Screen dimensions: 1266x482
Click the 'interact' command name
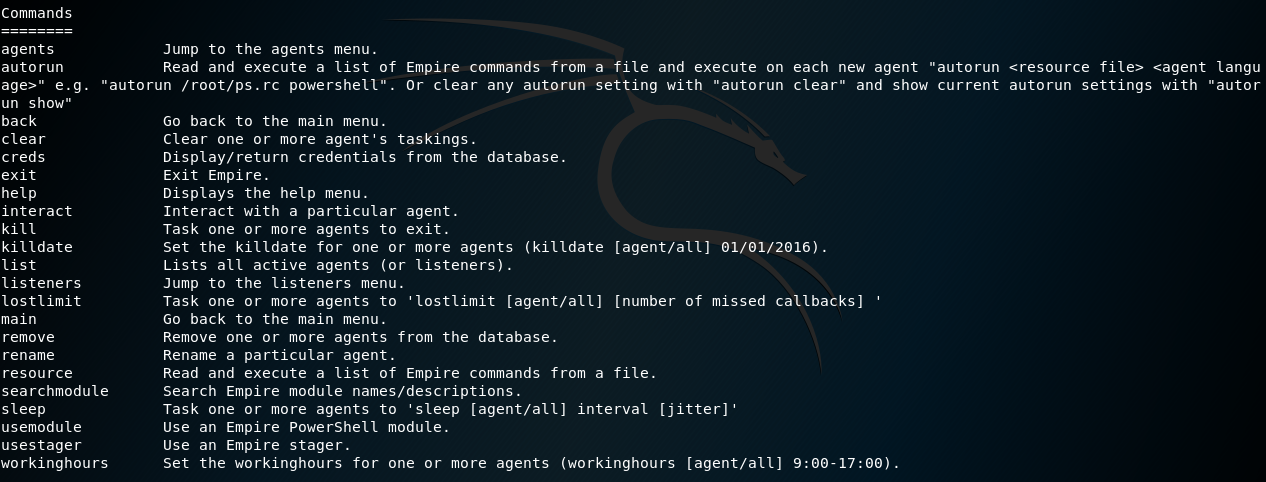(x=36, y=211)
